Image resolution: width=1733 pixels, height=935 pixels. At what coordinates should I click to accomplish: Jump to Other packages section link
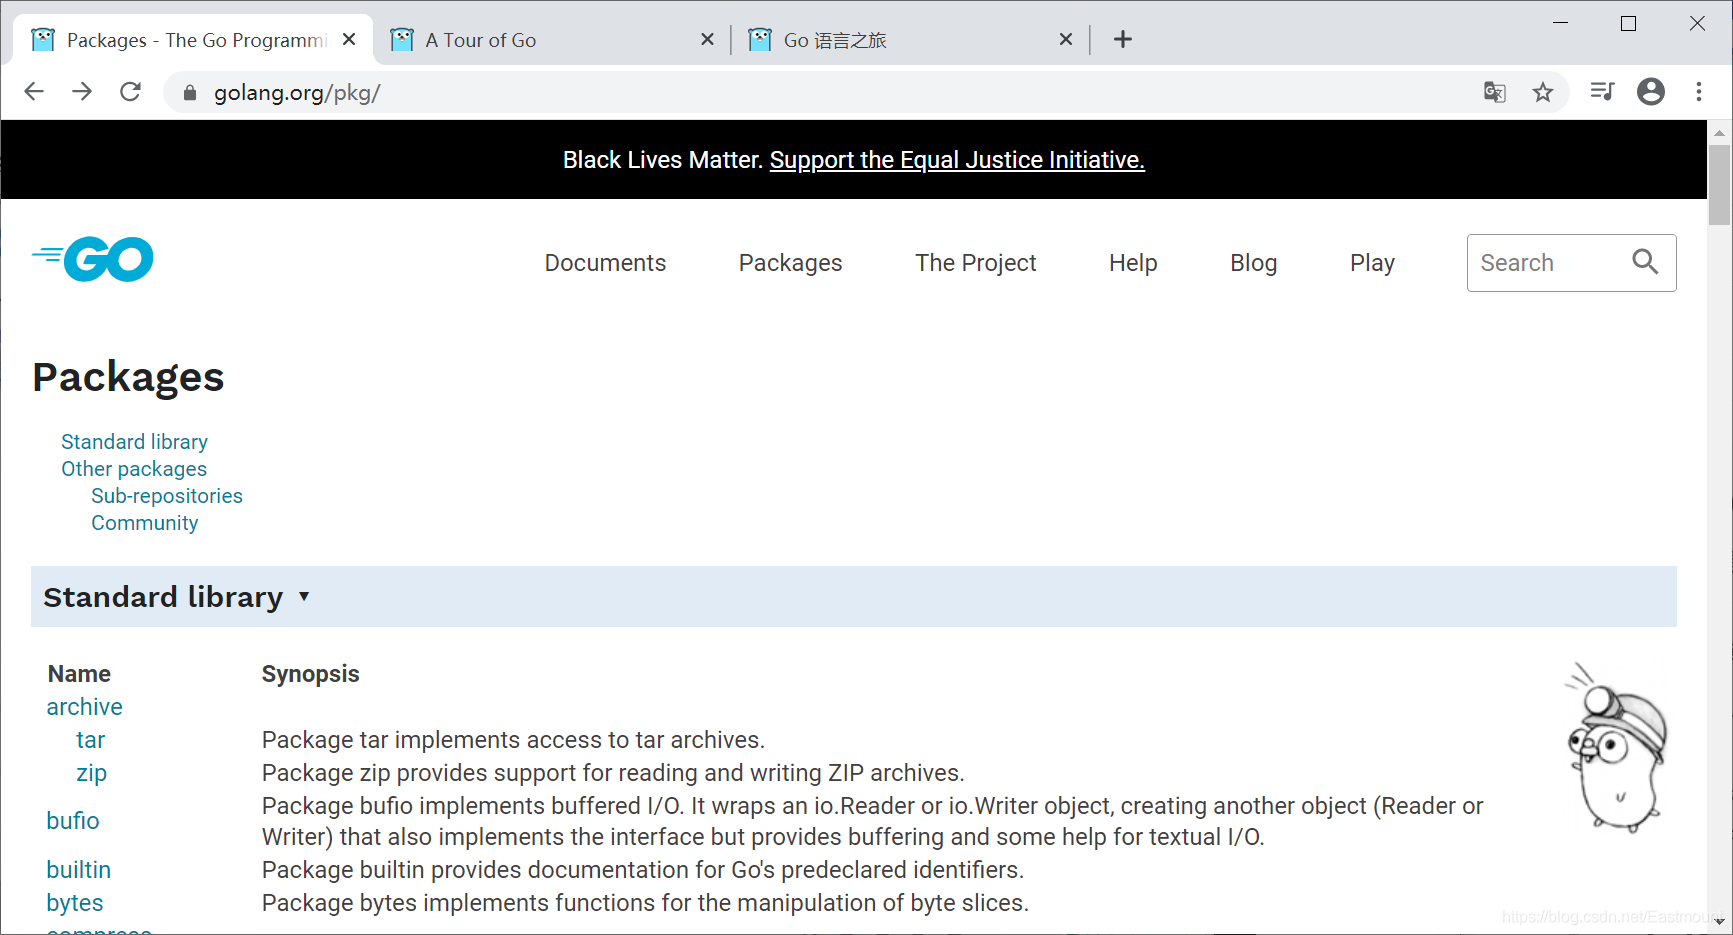[134, 469]
